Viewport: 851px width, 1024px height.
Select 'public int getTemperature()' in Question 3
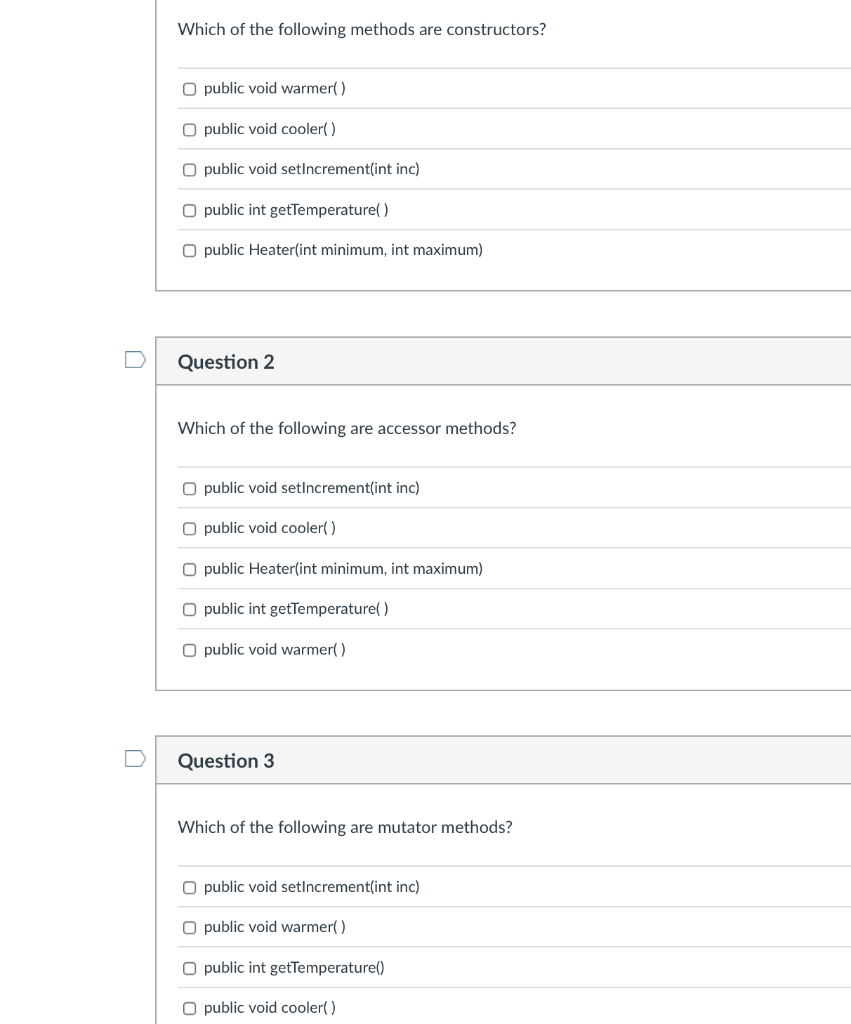pyautogui.click(x=189, y=968)
